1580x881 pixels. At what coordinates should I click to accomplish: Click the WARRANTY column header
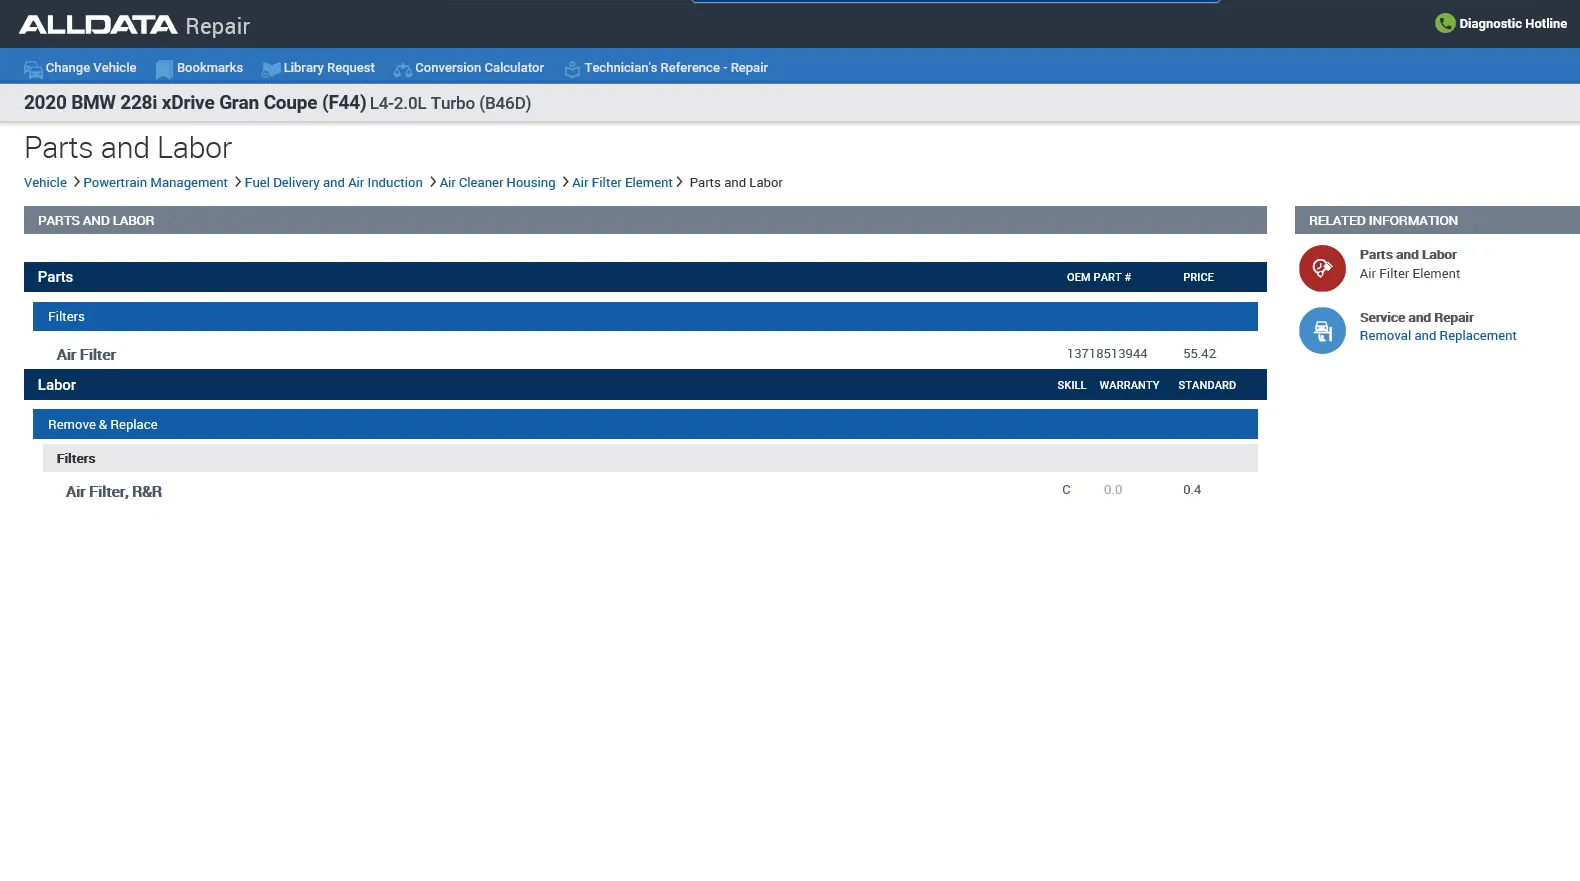click(1129, 385)
